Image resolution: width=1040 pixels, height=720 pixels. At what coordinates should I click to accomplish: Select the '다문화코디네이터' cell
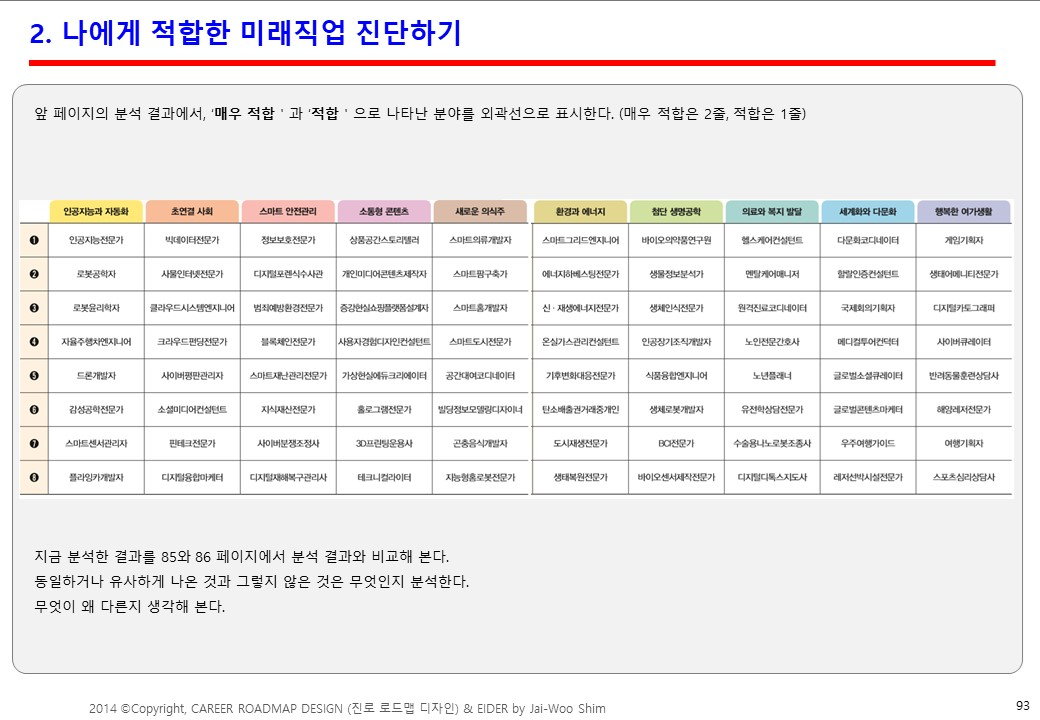pos(868,240)
